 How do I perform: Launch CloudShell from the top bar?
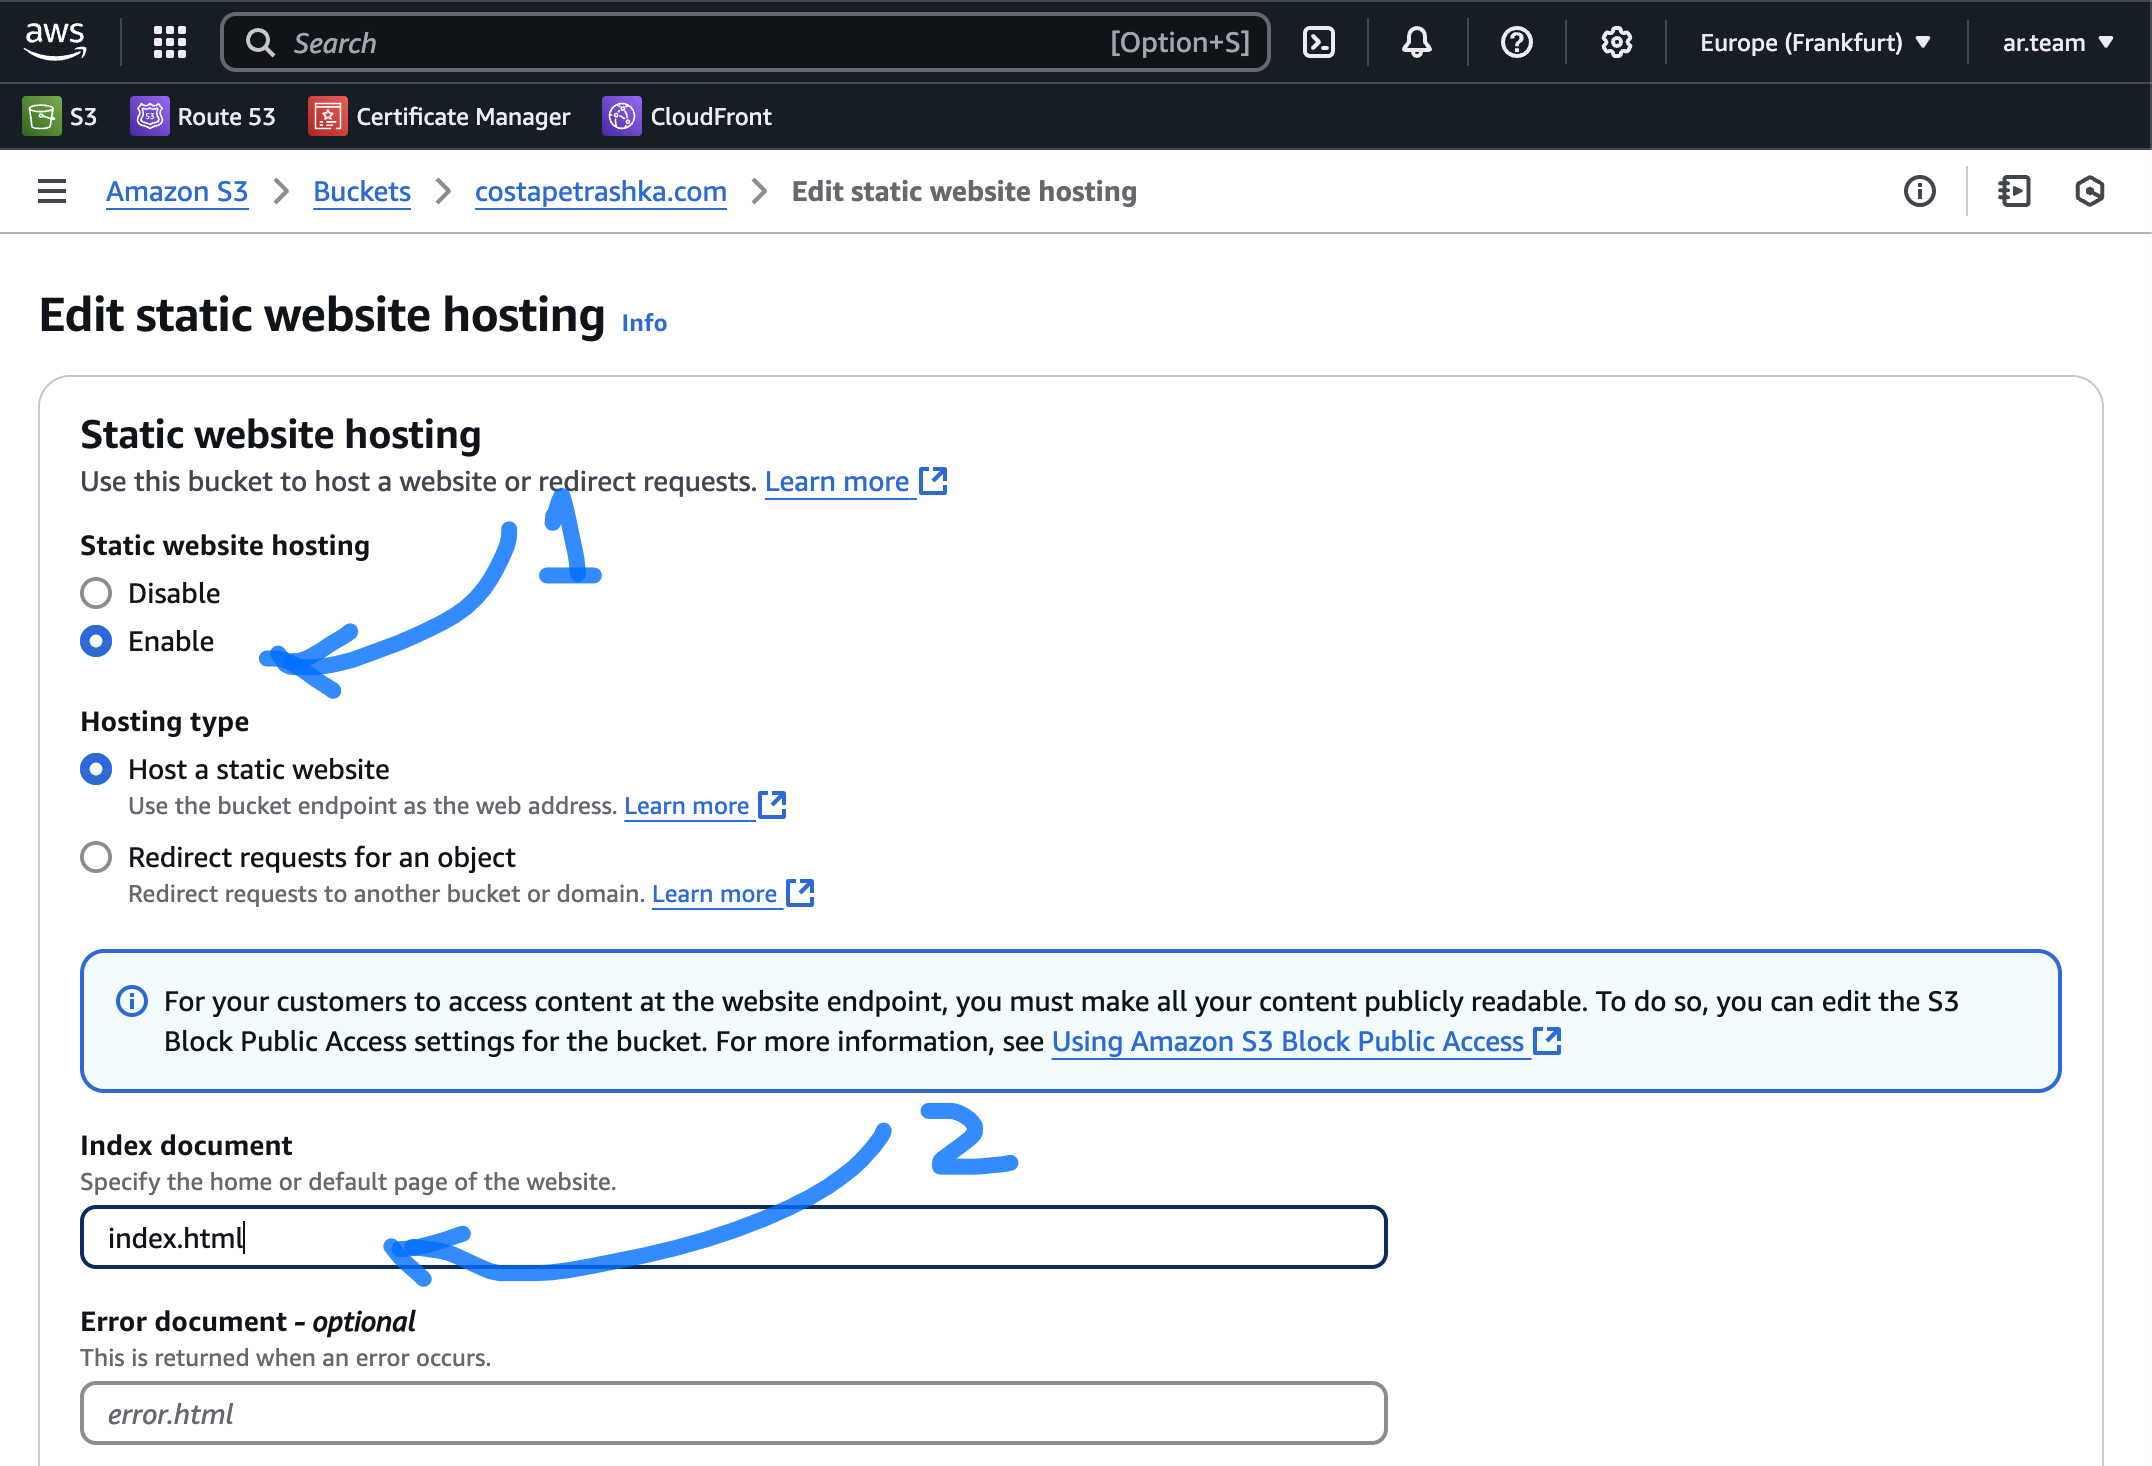(1319, 42)
